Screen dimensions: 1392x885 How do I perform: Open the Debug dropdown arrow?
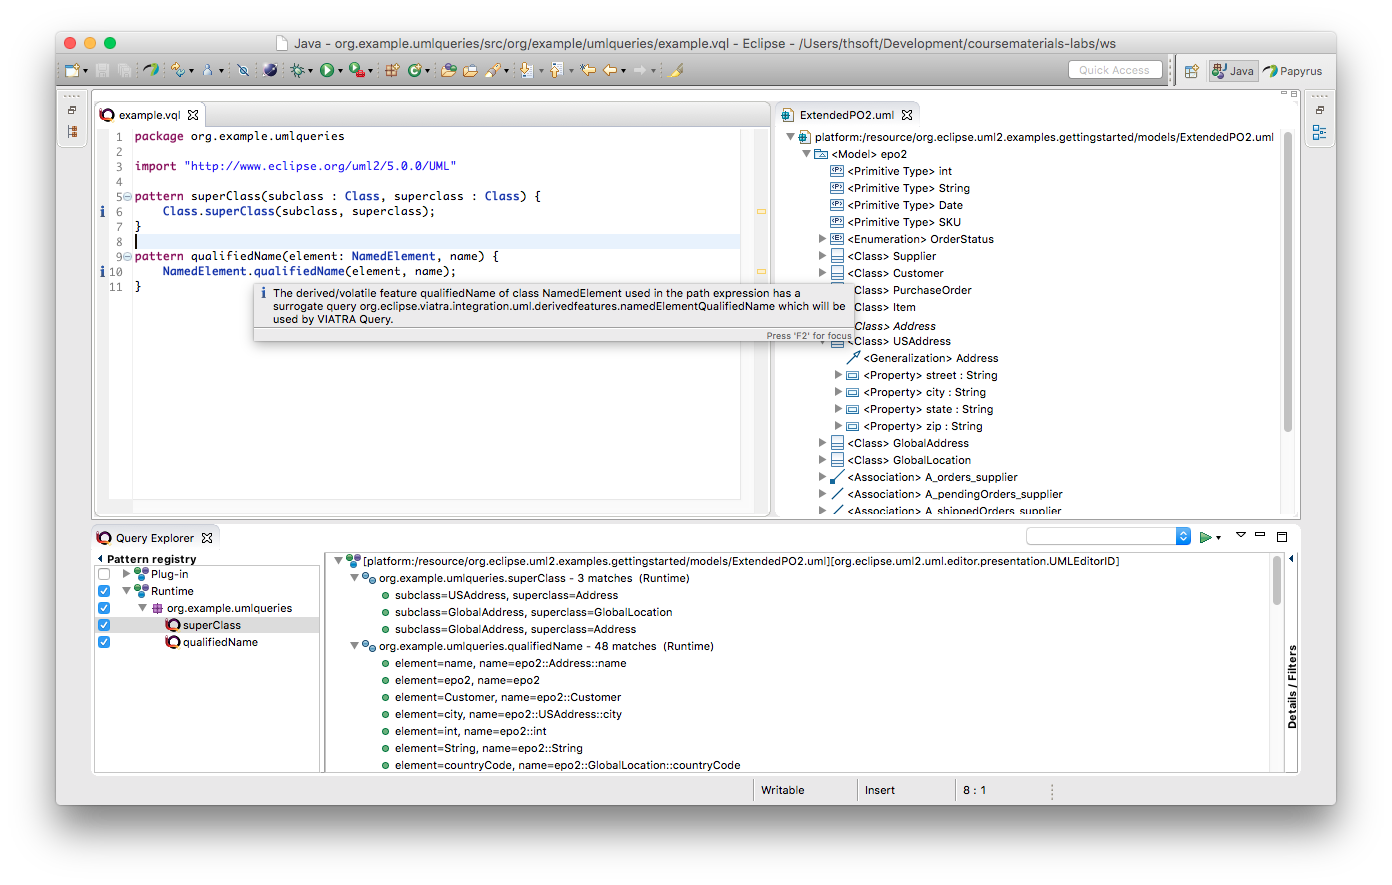pos(310,71)
